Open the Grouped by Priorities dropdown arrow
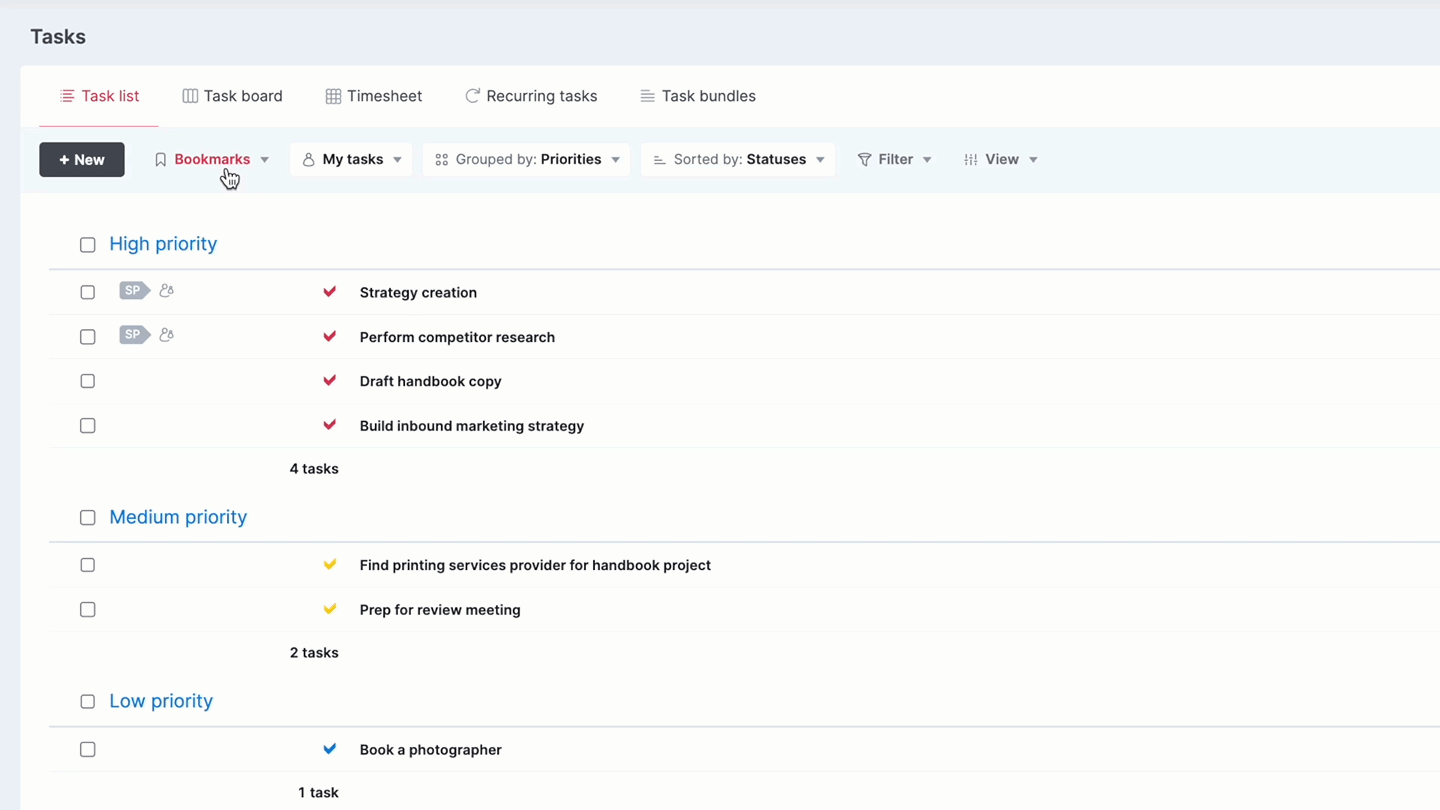 (616, 160)
